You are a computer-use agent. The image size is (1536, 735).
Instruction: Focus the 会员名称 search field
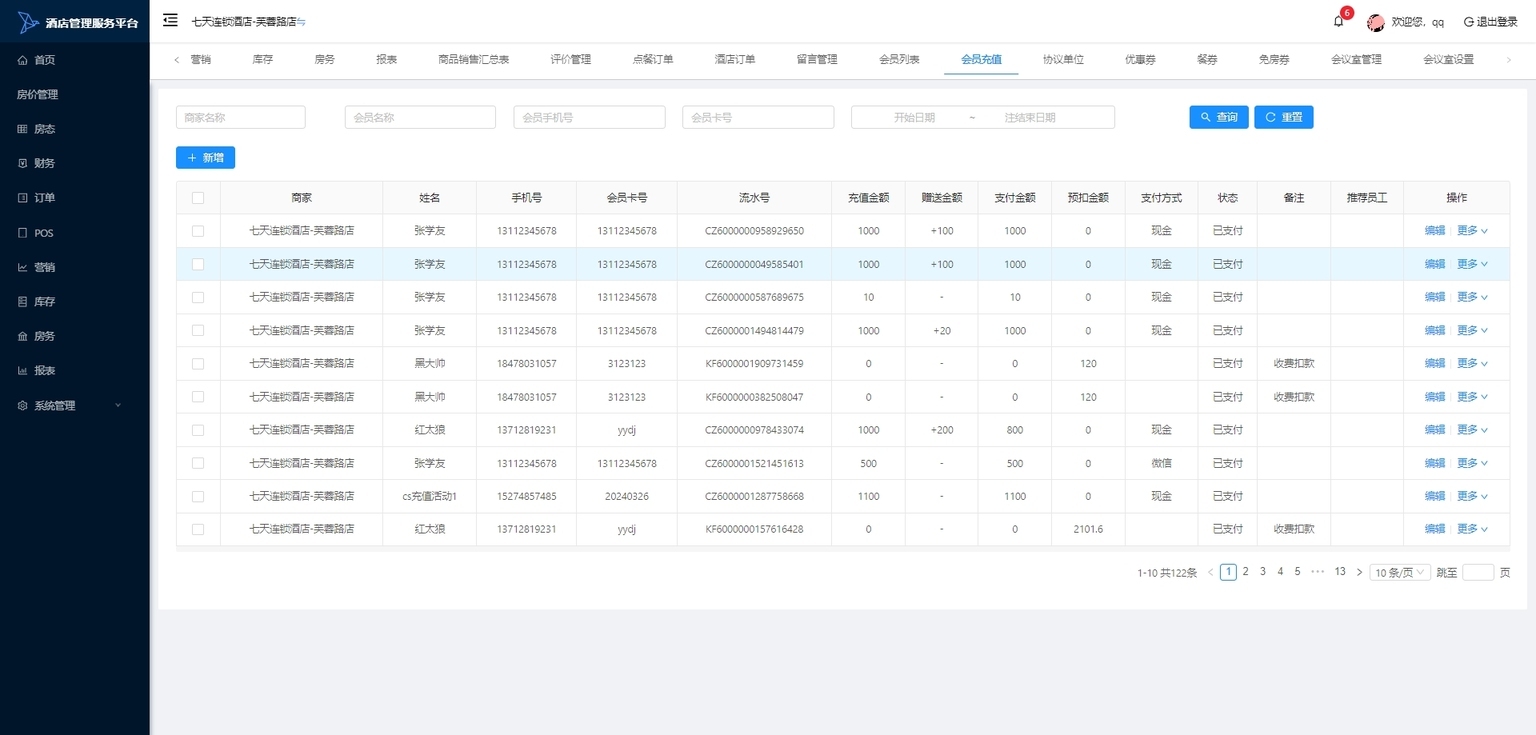pos(420,117)
